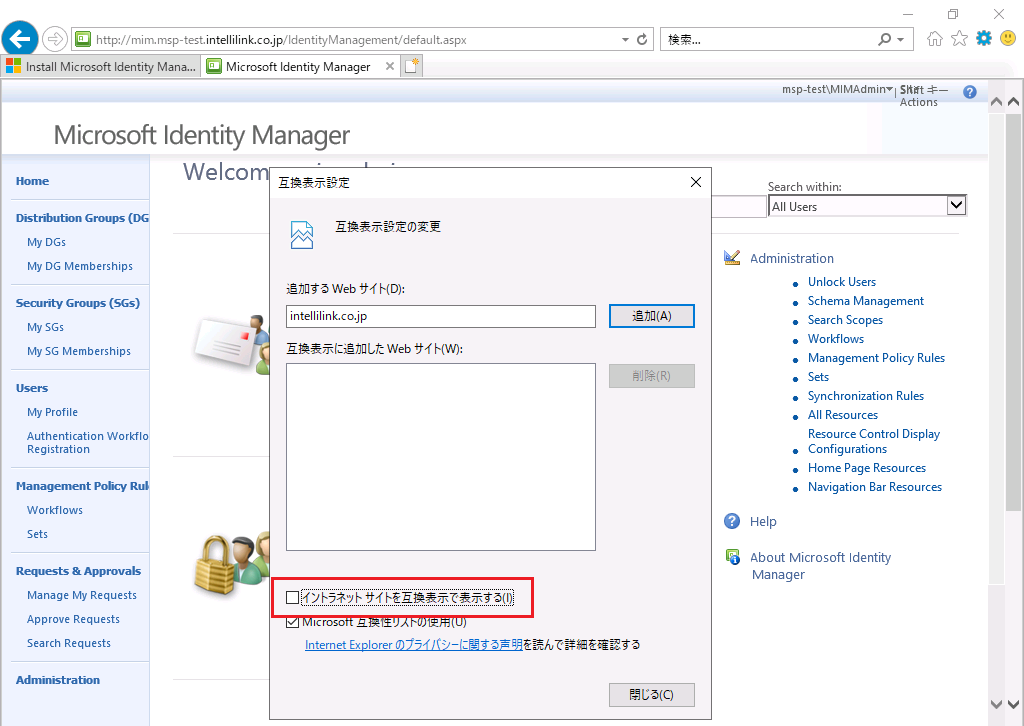This screenshot has width=1024, height=726.
Task: Open the blue help question mark icon
Action: coord(970,92)
